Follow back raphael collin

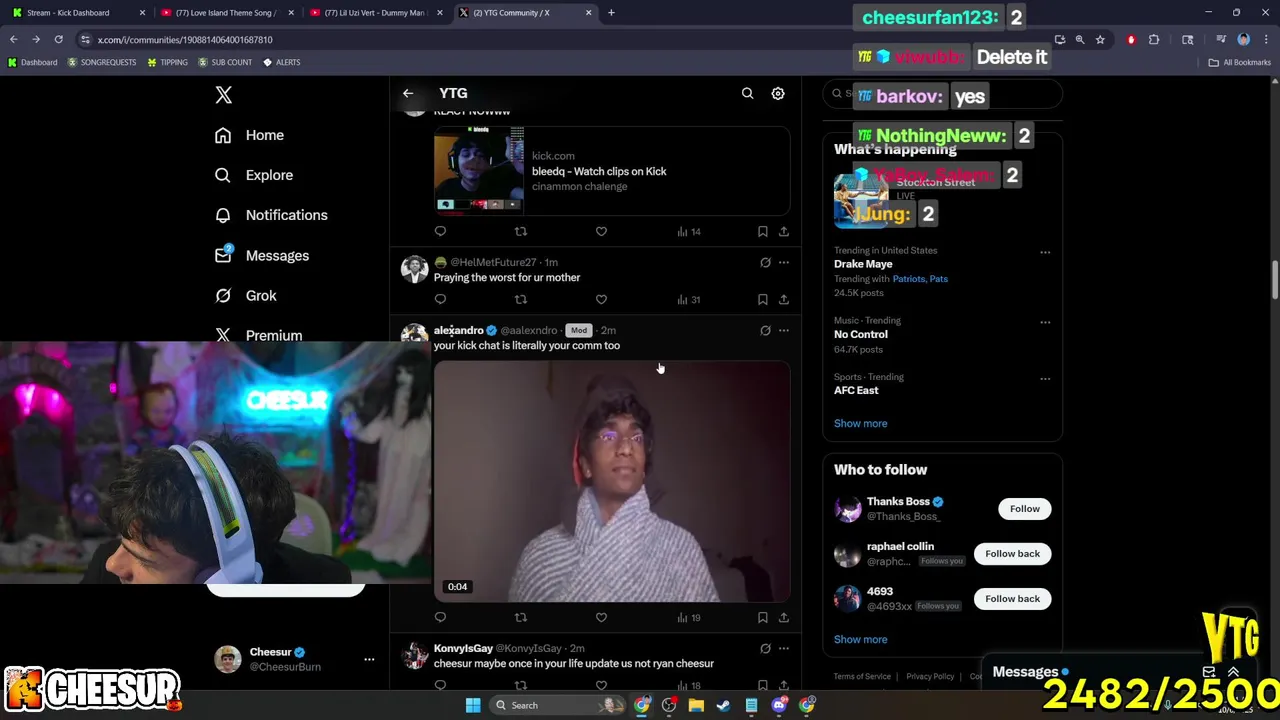(x=1012, y=554)
